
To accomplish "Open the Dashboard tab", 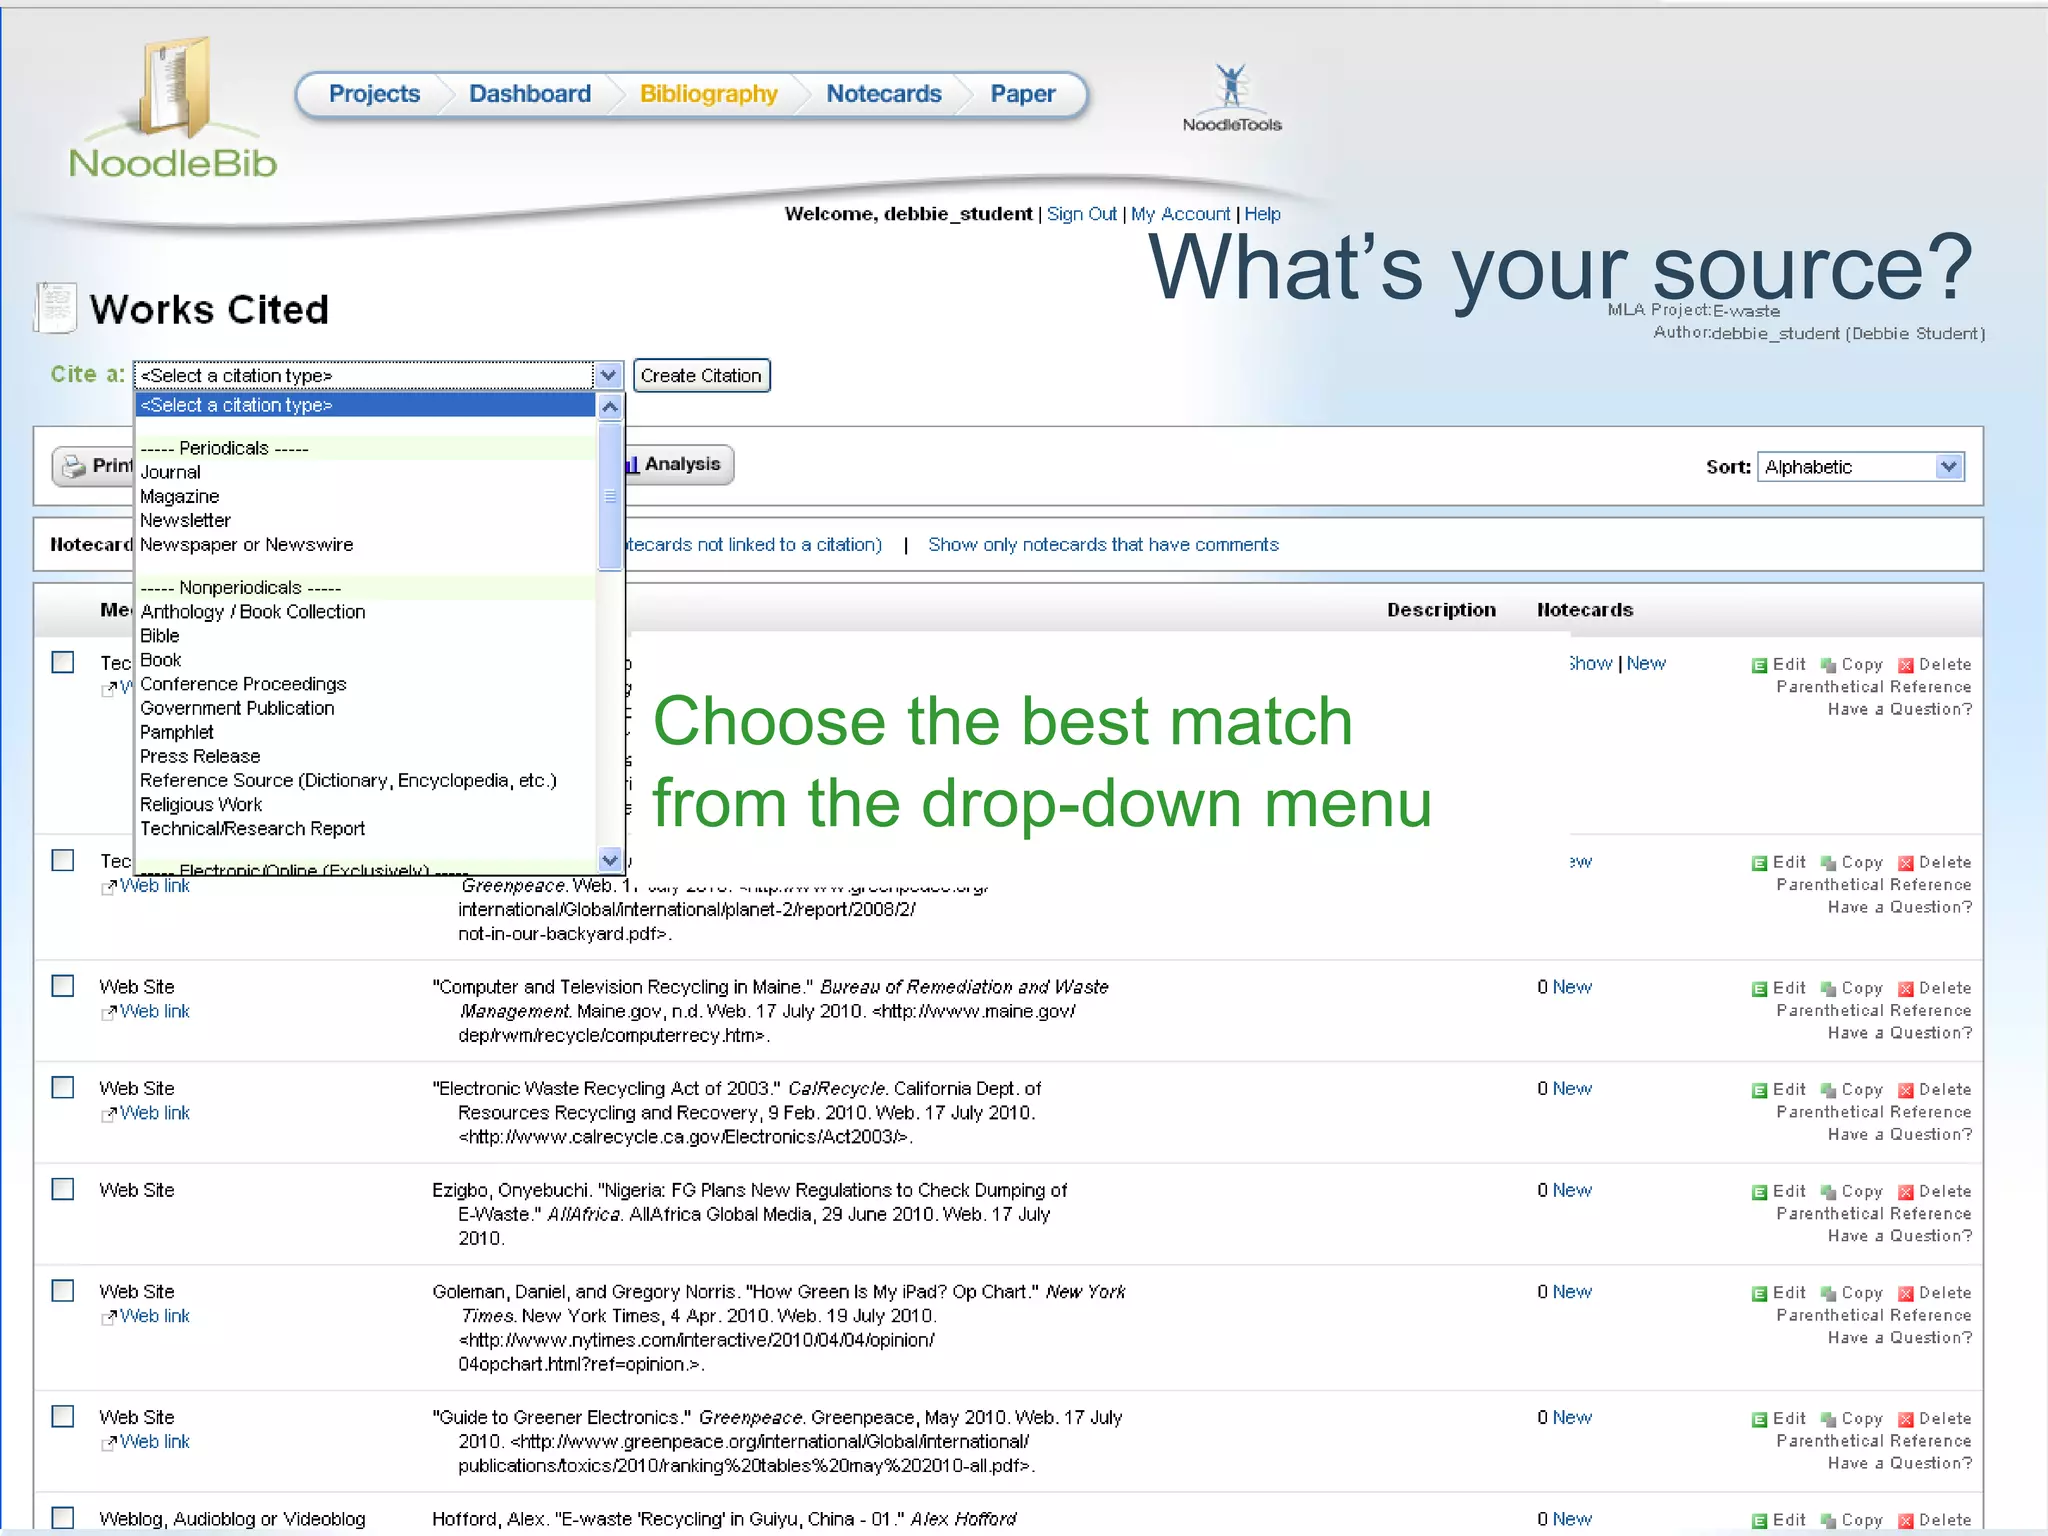I will click(x=530, y=94).
